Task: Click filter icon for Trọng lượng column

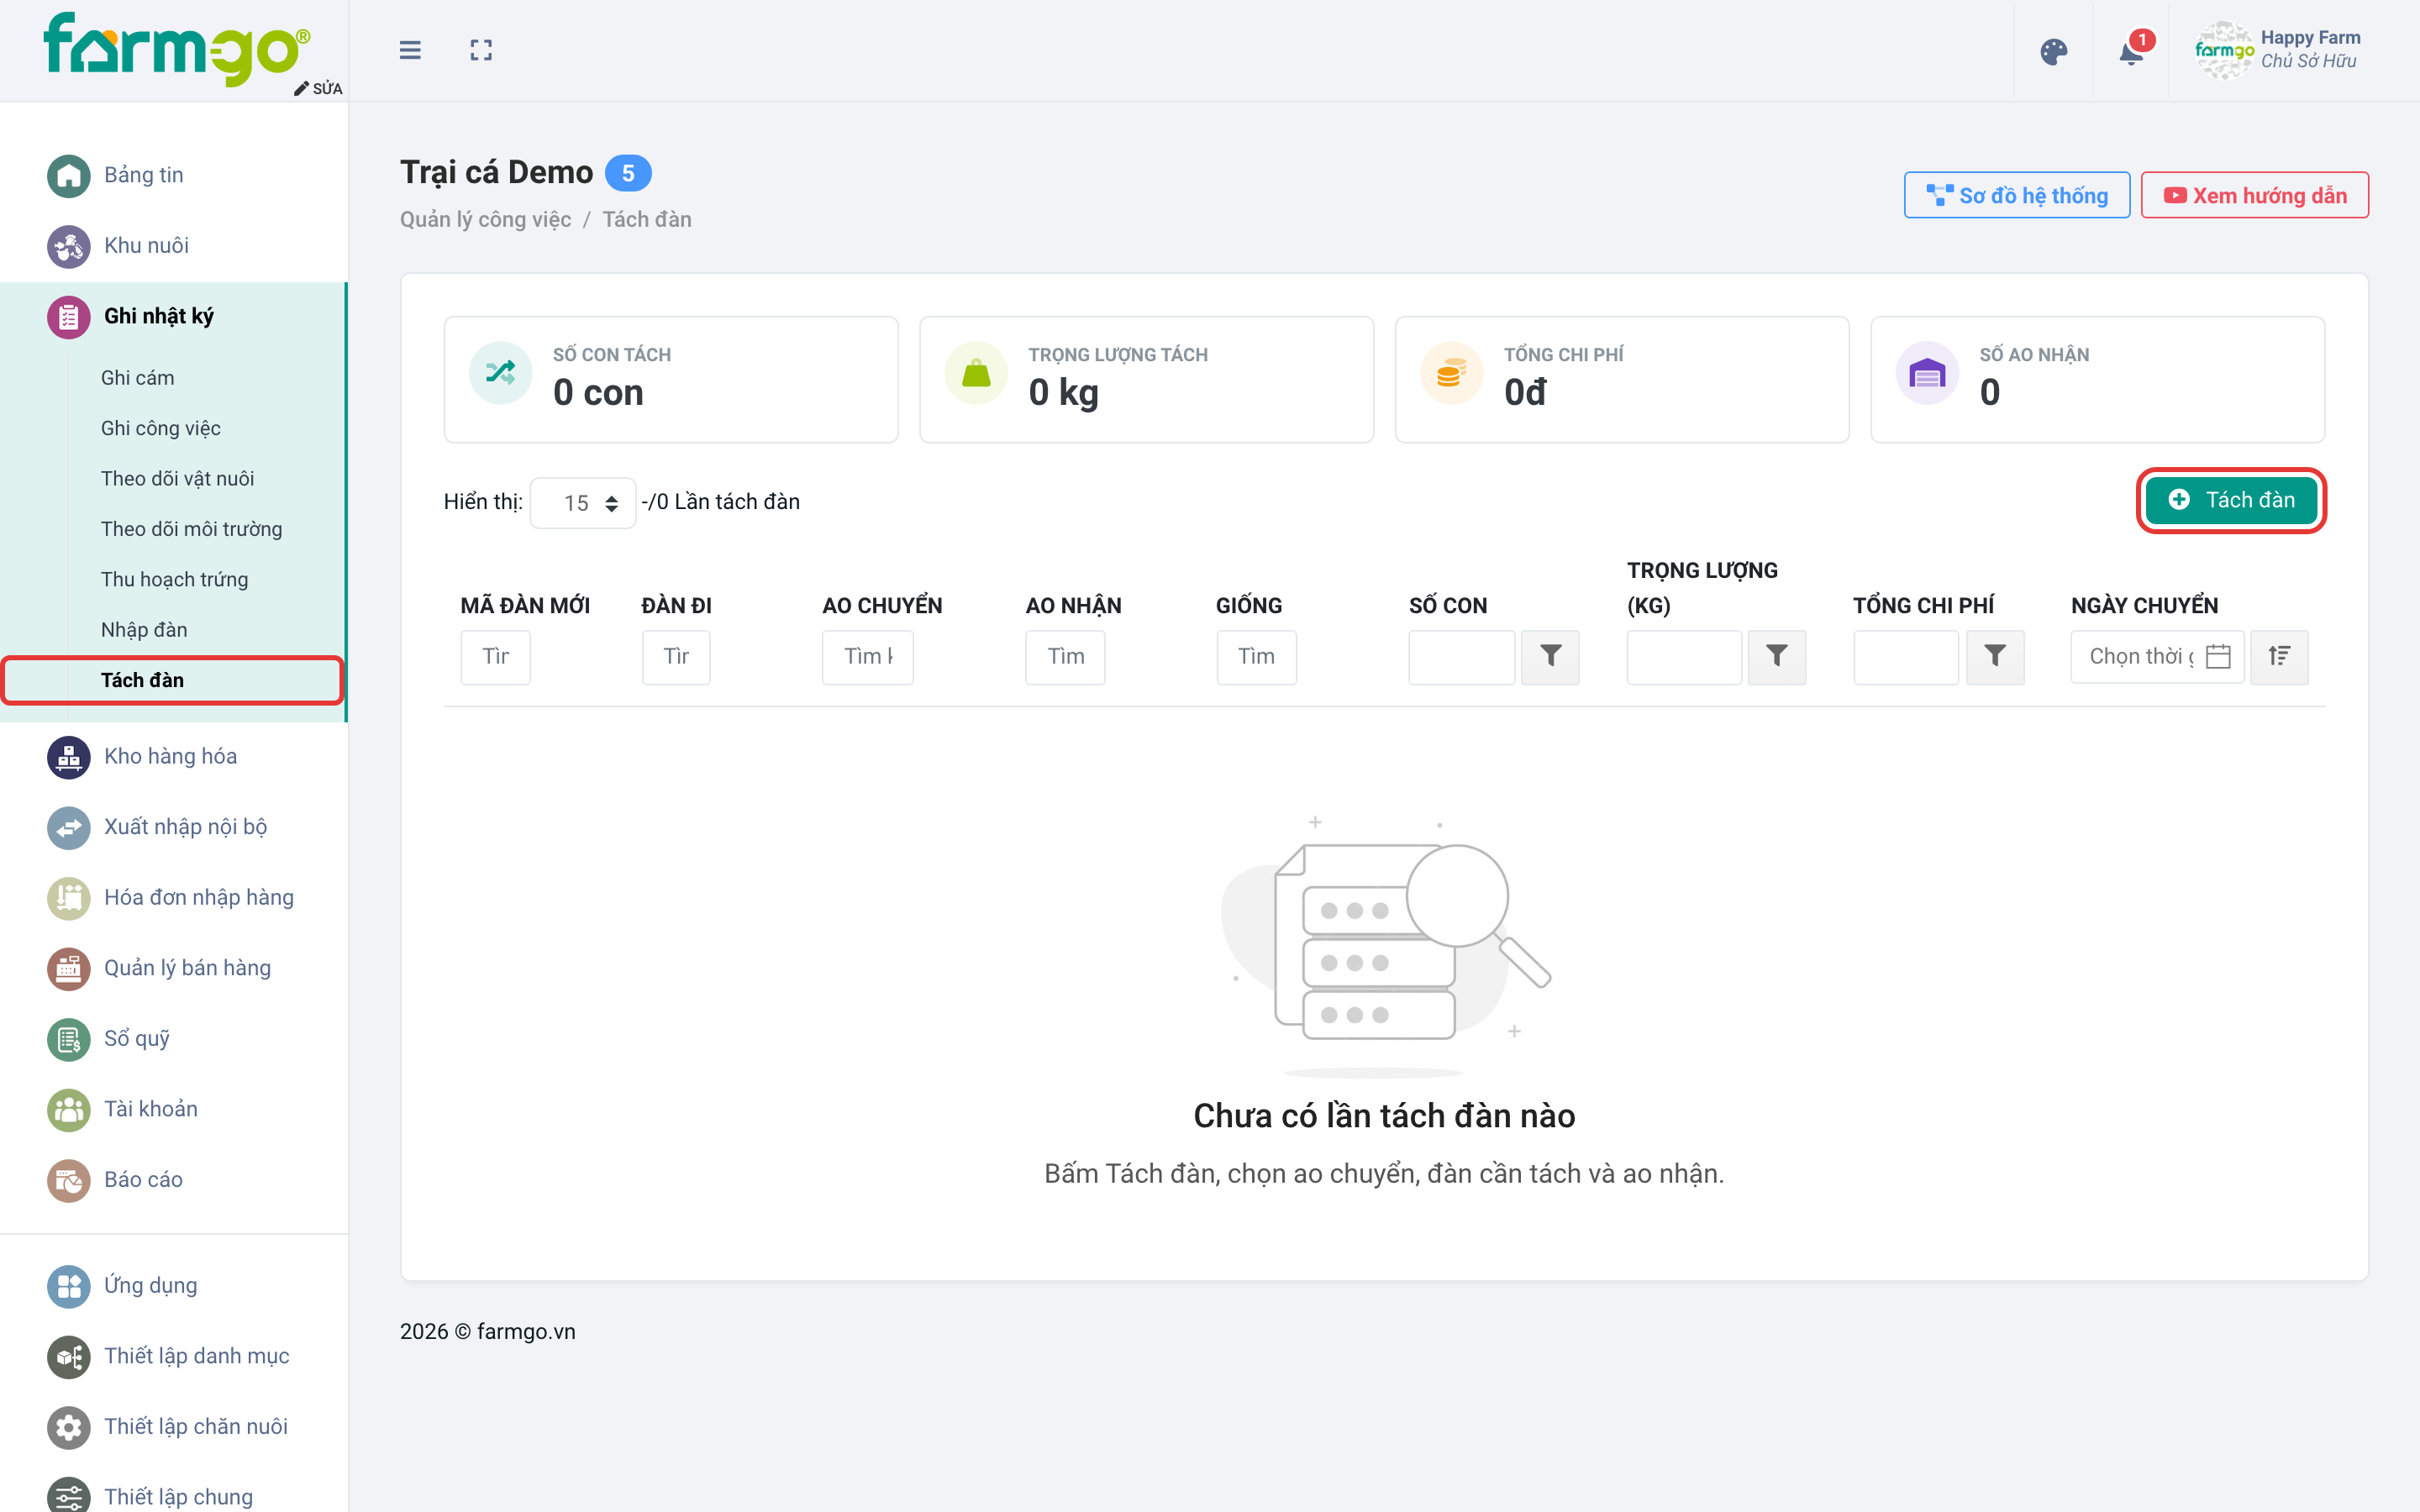Action: point(1776,657)
